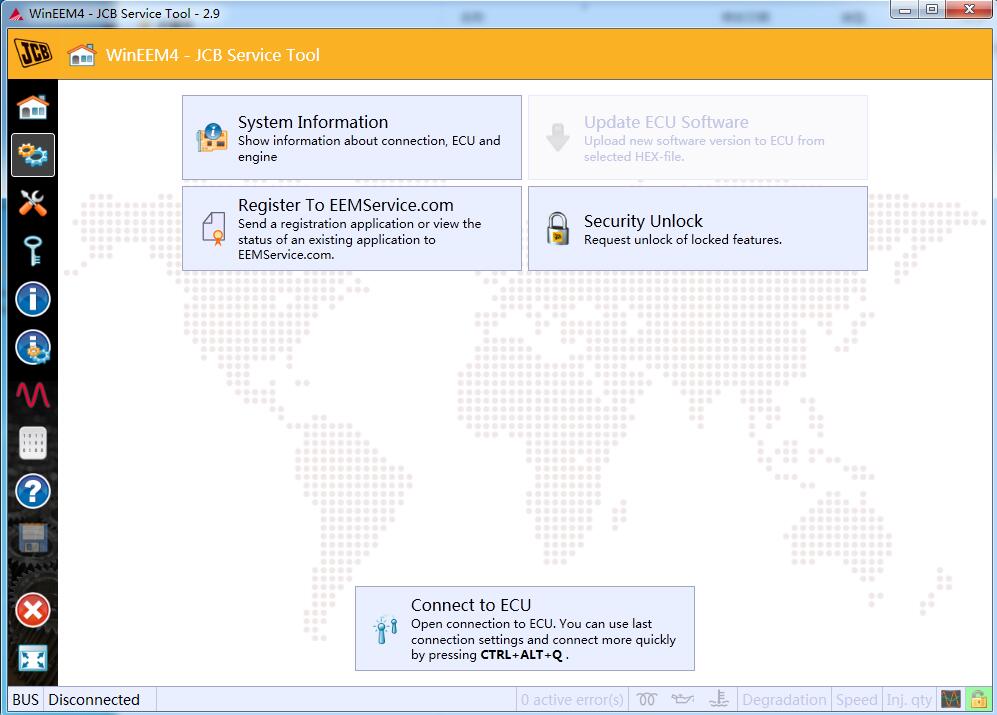This screenshot has height=715, width=997.
Task: Open the wrench and screwdriver tools icon
Action: tap(33, 203)
